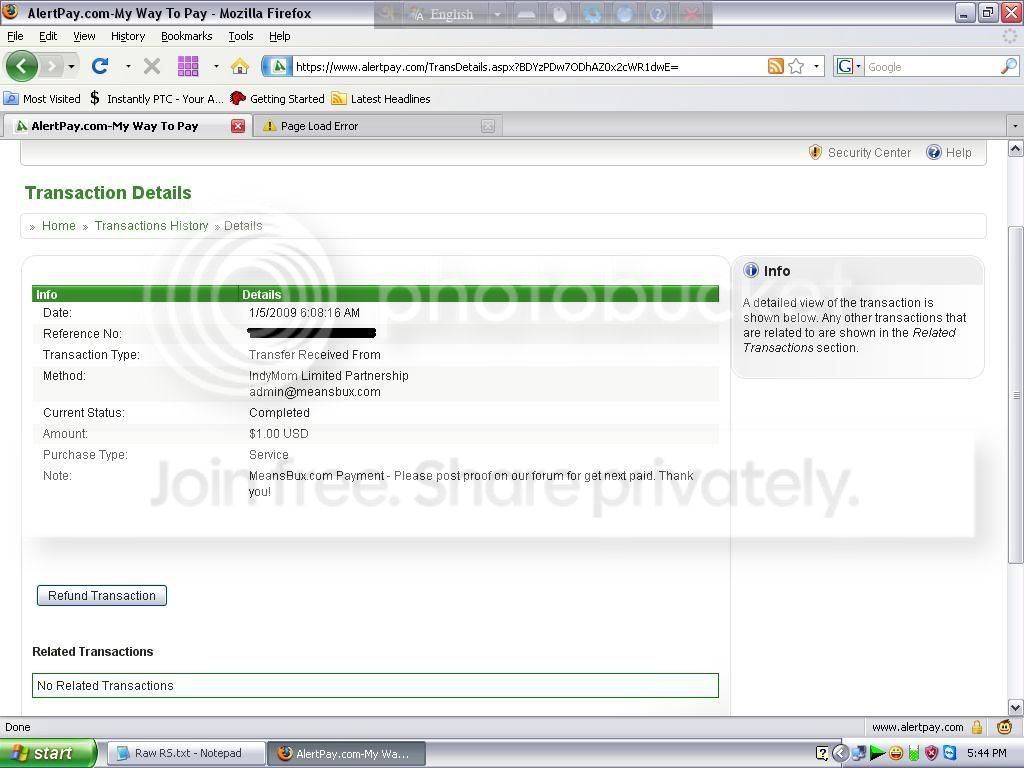The image size is (1024, 768).
Task: Click the green arrow tray icon
Action: coord(877,754)
